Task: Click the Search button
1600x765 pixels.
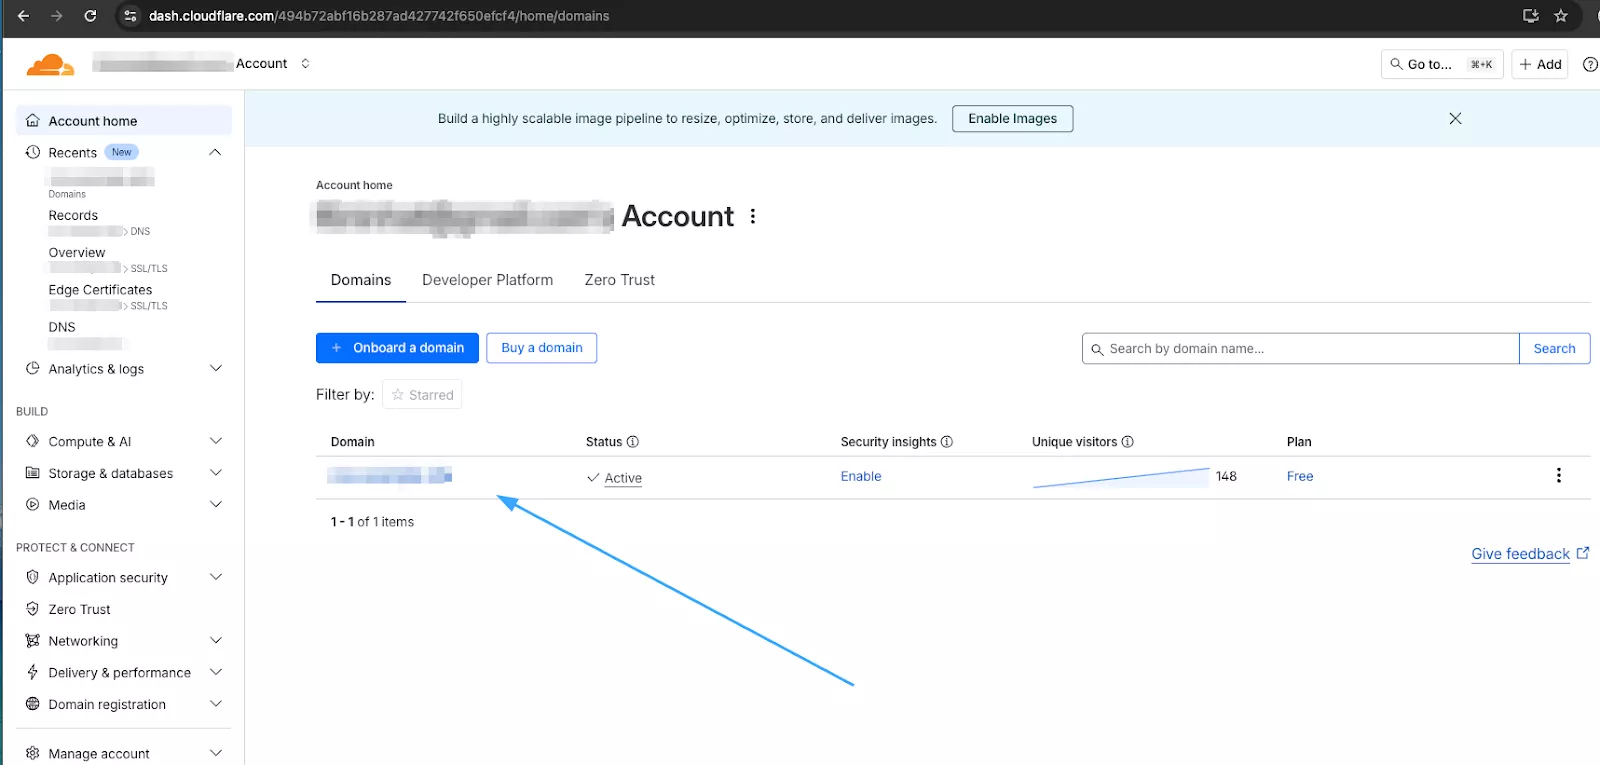Action: tap(1554, 348)
